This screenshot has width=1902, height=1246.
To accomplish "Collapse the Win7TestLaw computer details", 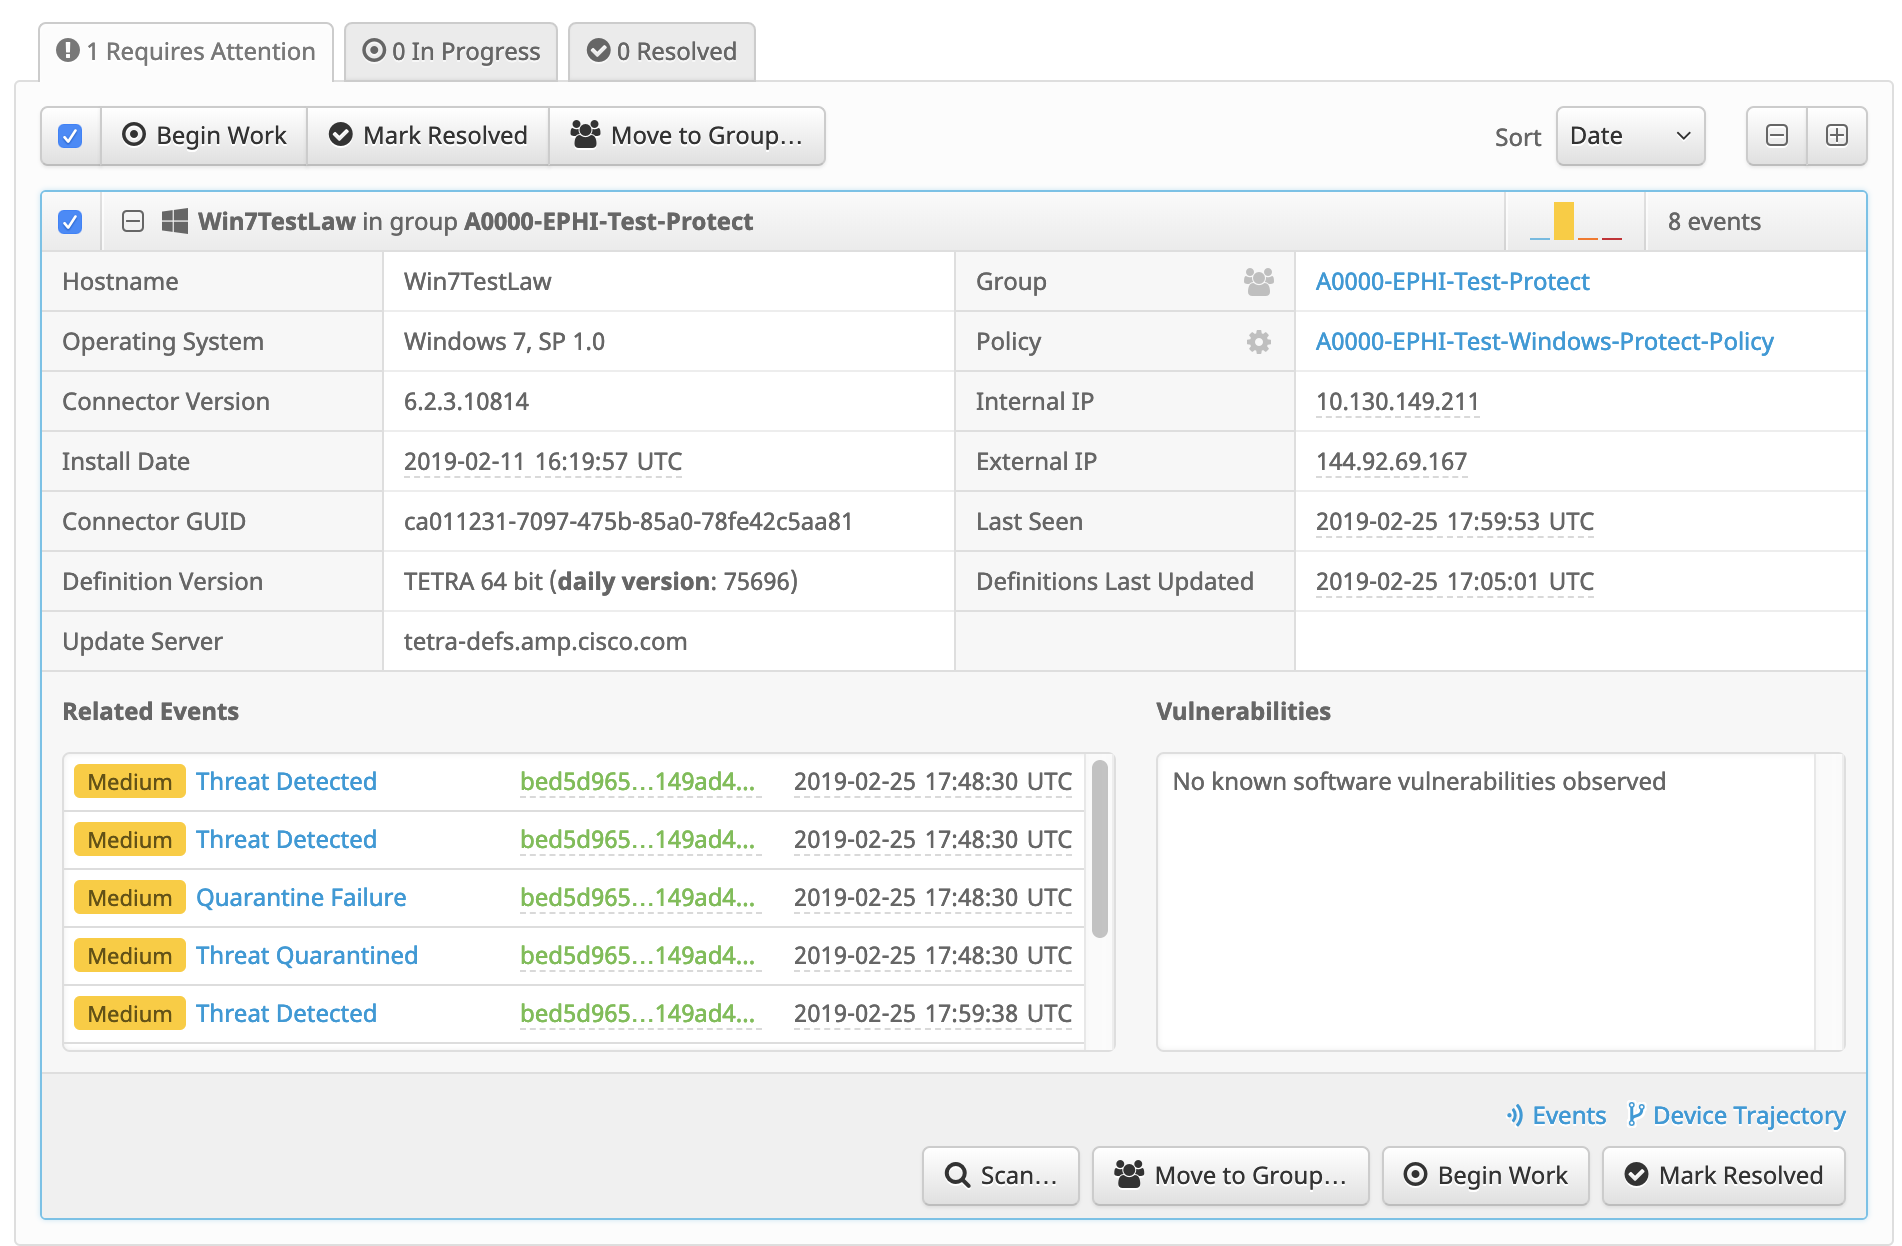I will pos(133,222).
